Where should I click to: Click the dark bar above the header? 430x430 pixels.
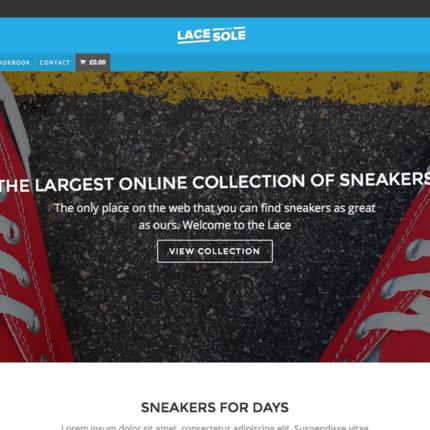click(215, 9)
